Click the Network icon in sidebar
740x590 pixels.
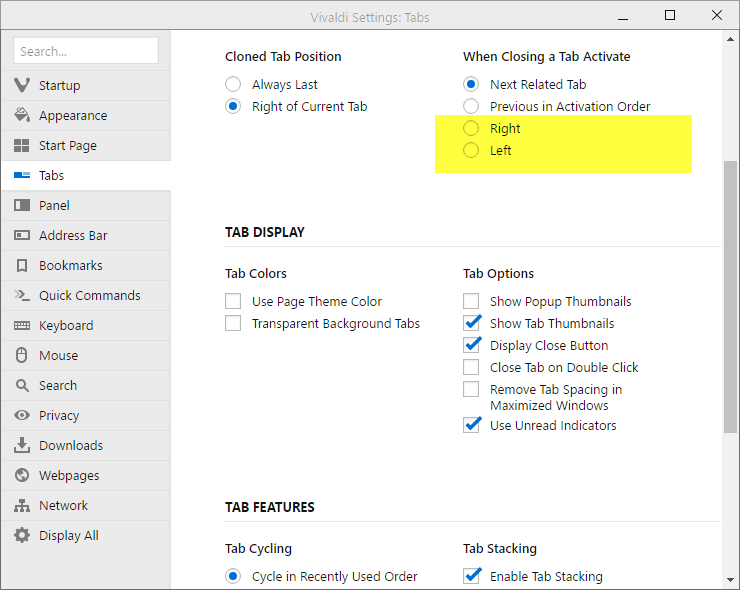pyautogui.click(x=22, y=505)
